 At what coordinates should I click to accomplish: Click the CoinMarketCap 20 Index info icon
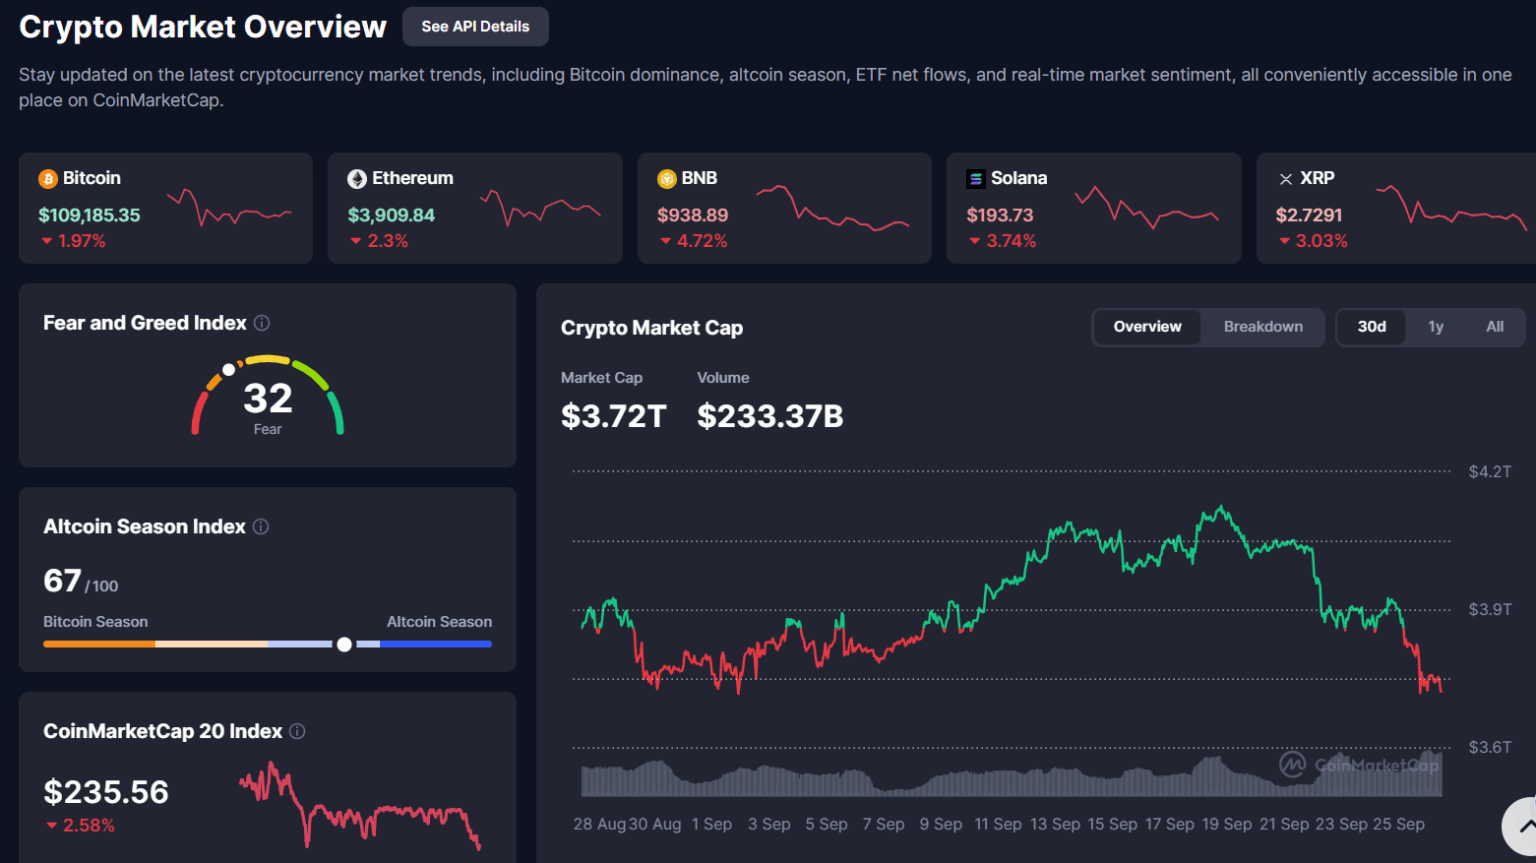point(297,731)
